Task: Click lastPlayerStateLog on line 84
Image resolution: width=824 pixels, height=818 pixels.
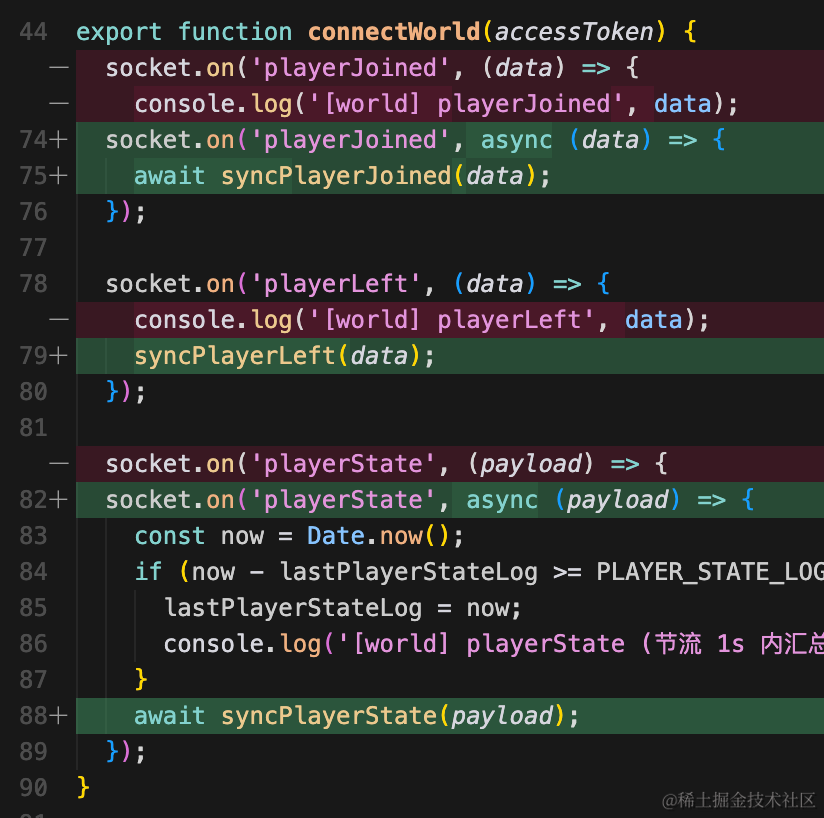Action: tap(409, 572)
